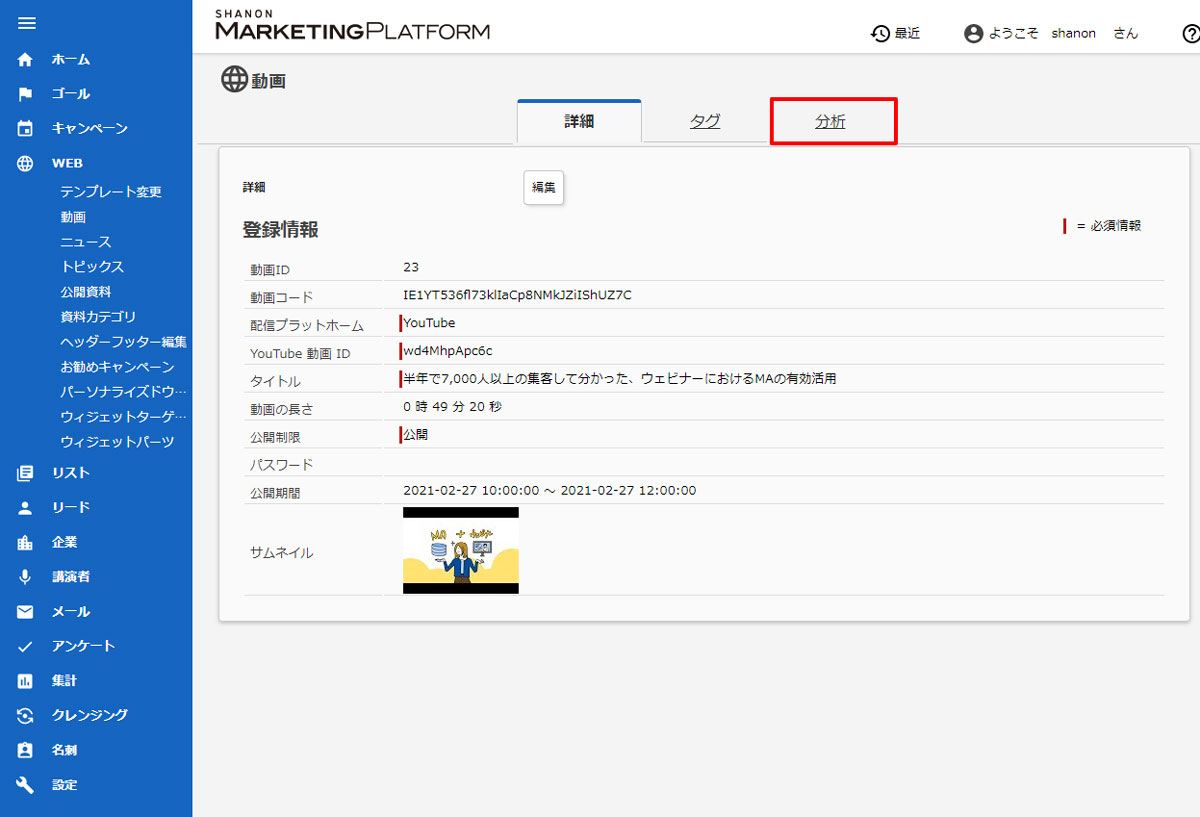The image size is (1200, 817).
Task: Open the user account shanon menu
Action: click(1050, 34)
